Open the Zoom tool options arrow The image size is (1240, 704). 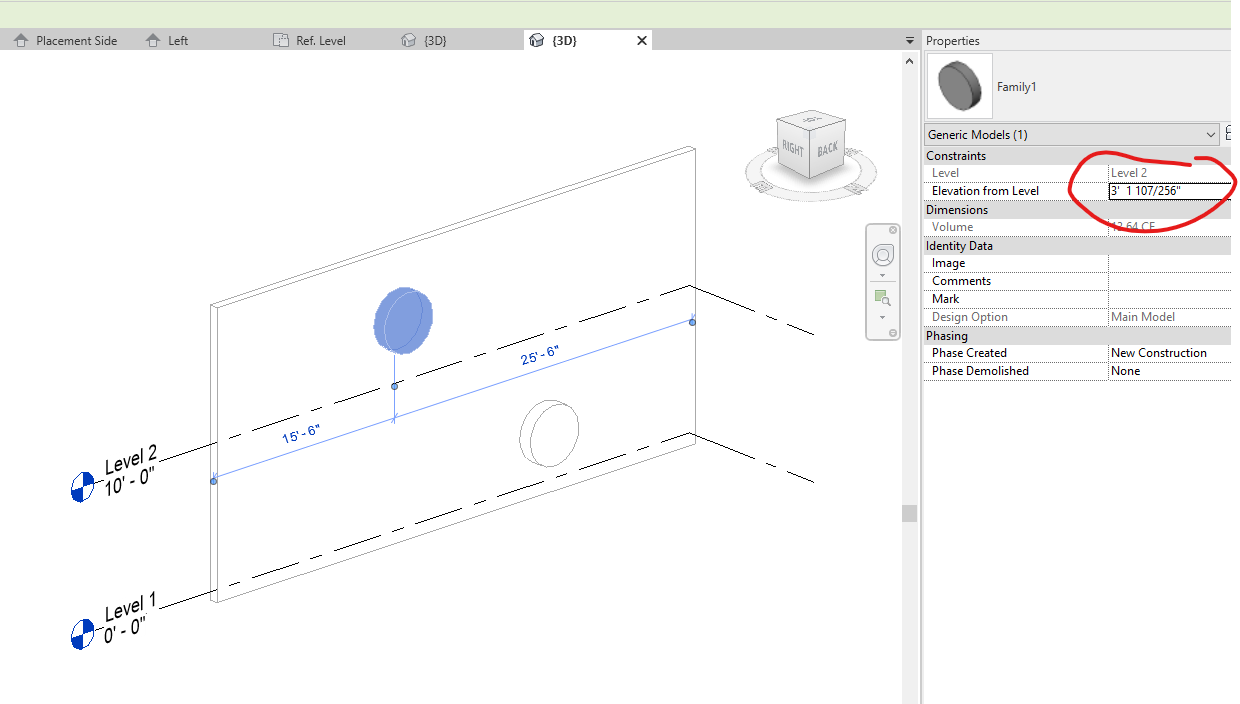882,316
